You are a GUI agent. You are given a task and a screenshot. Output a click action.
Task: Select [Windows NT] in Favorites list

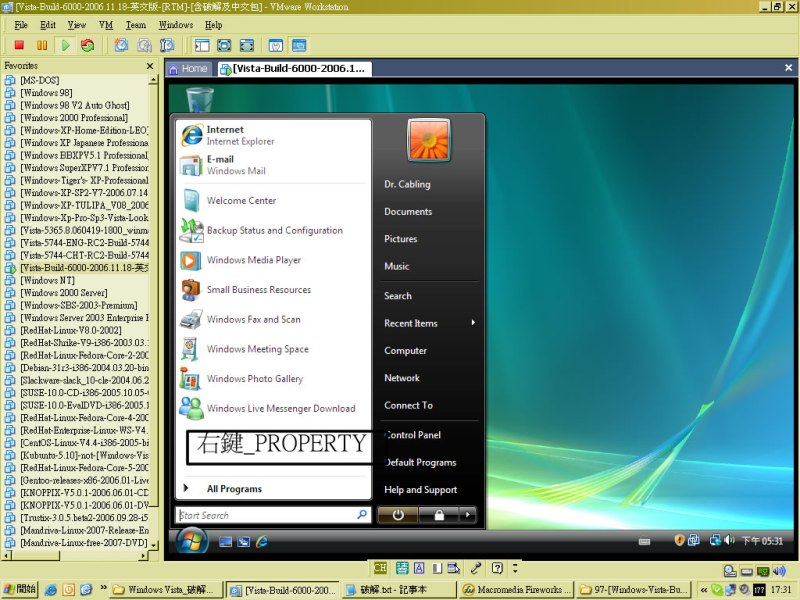(x=47, y=280)
